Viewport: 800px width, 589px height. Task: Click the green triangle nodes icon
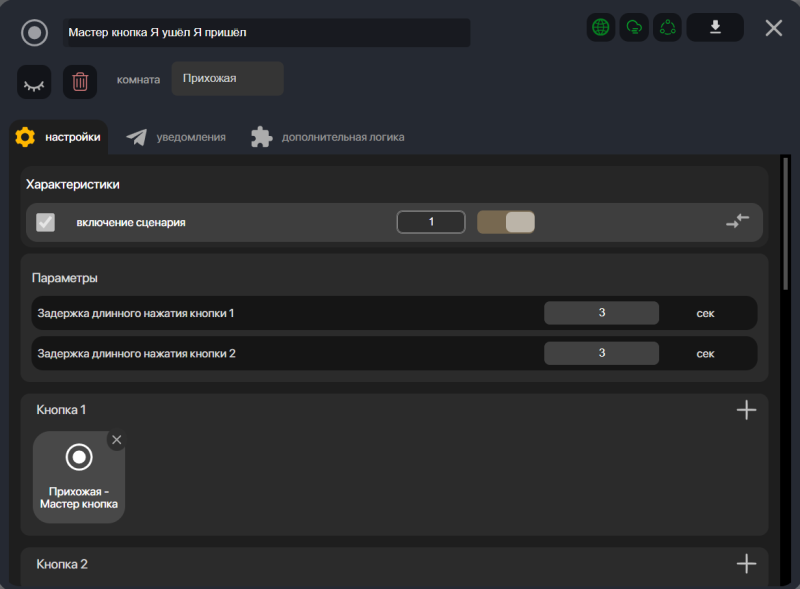coord(667,27)
